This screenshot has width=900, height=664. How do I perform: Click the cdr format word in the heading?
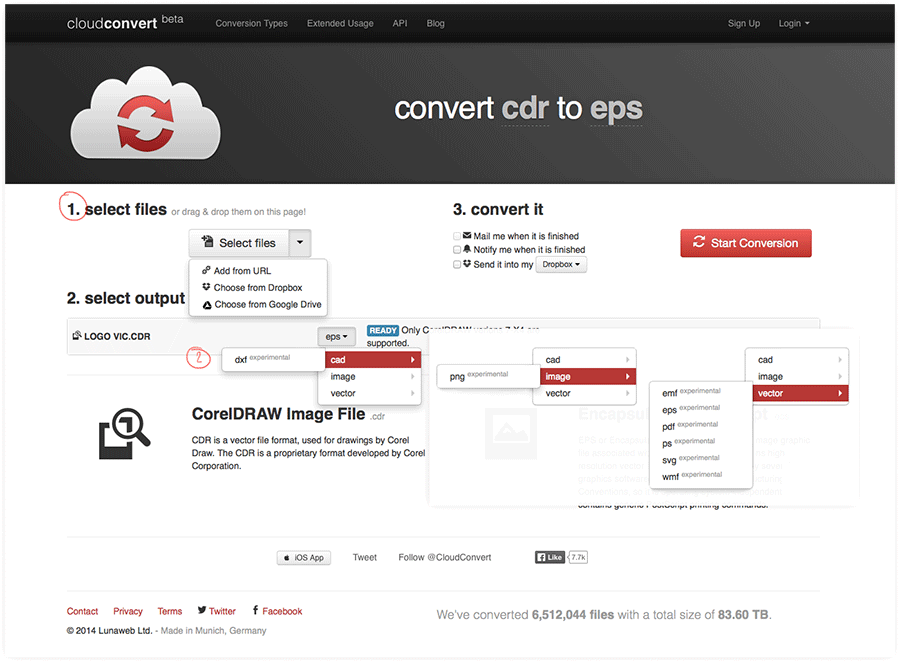coord(525,108)
